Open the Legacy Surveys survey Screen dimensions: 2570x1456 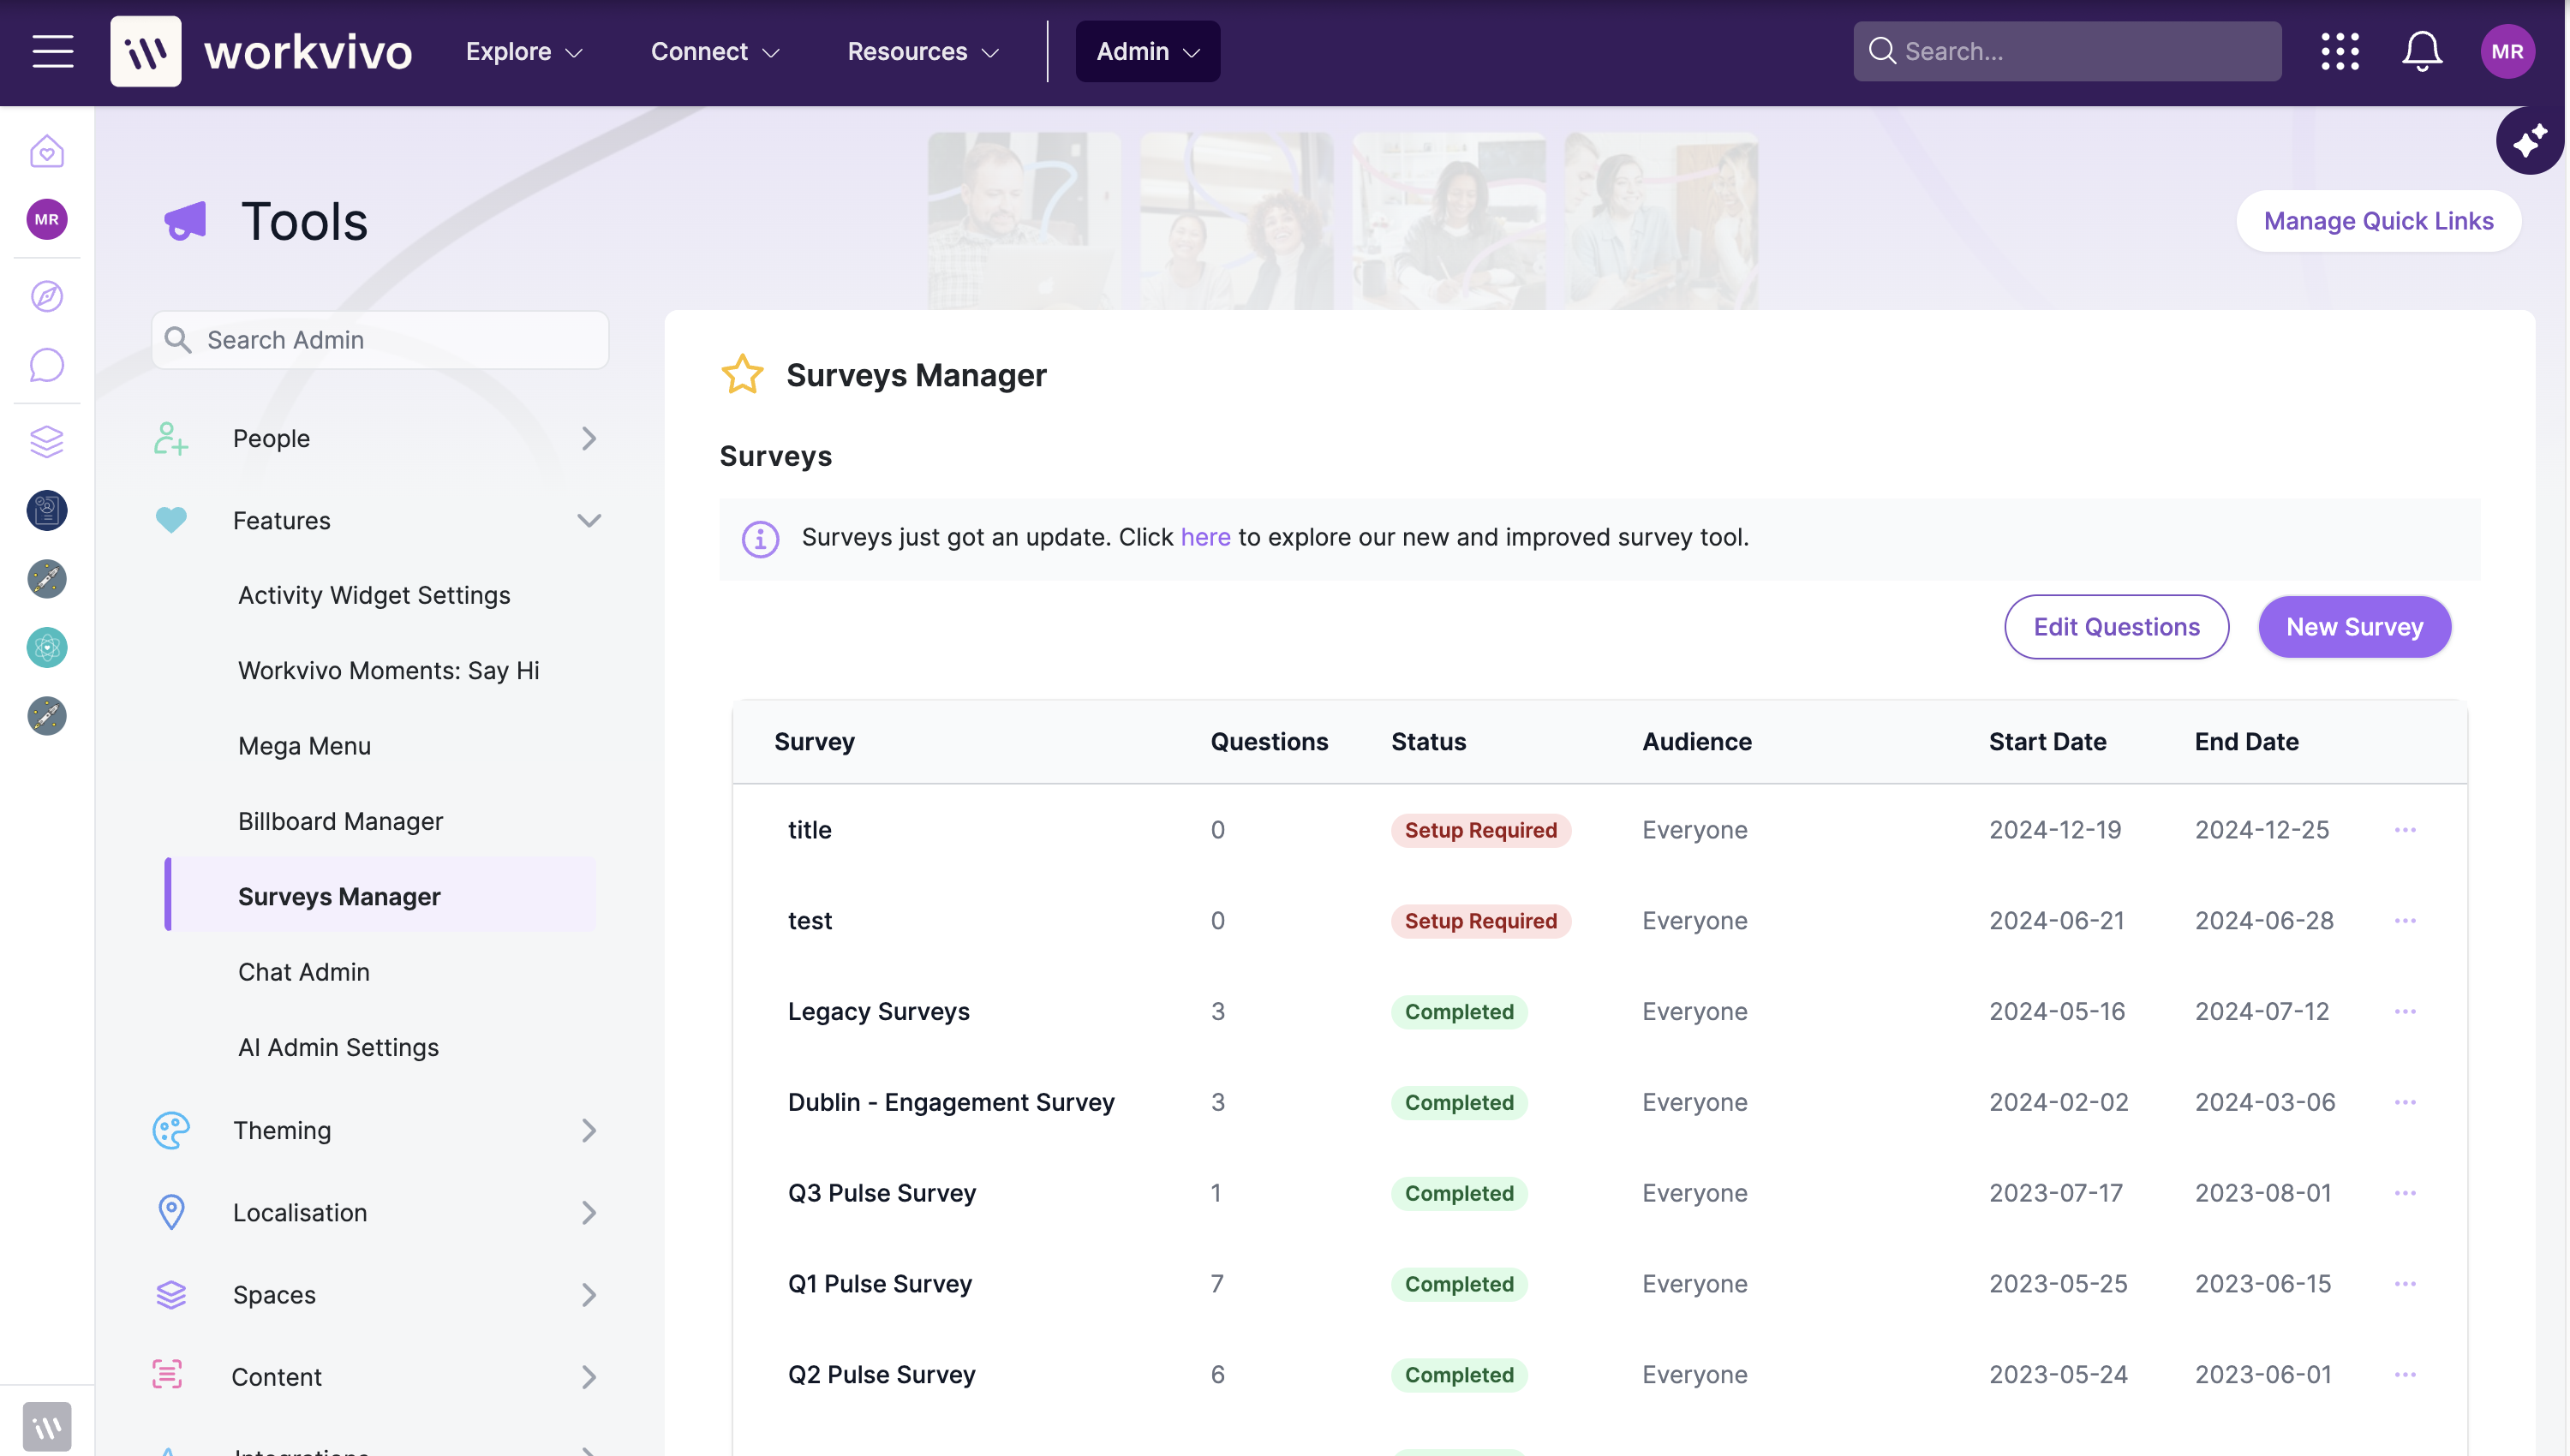[878, 1011]
